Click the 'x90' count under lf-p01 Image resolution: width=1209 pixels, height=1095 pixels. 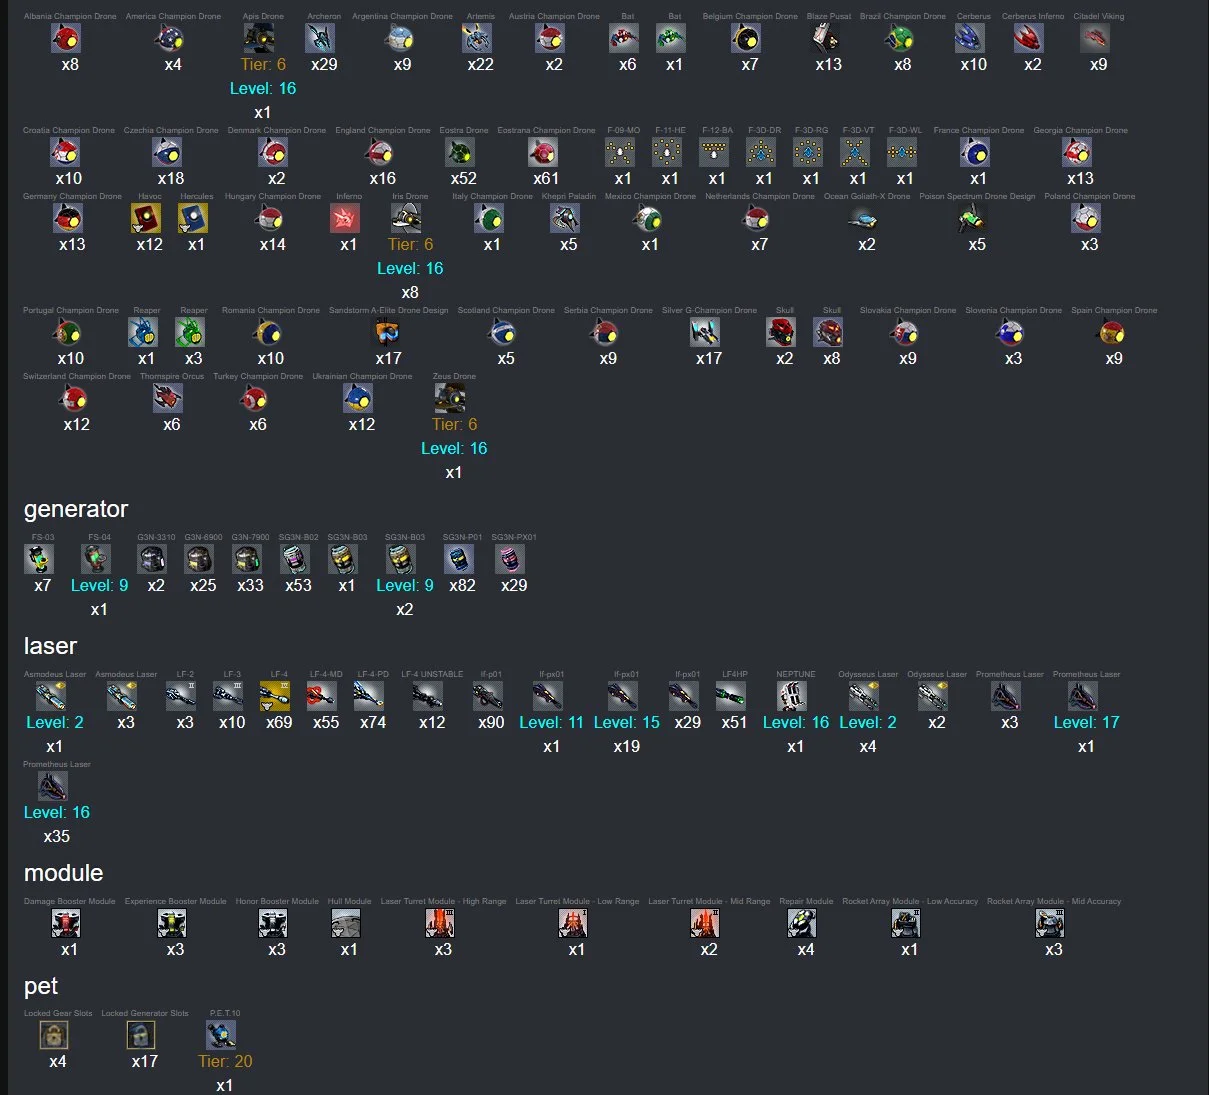click(x=491, y=723)
